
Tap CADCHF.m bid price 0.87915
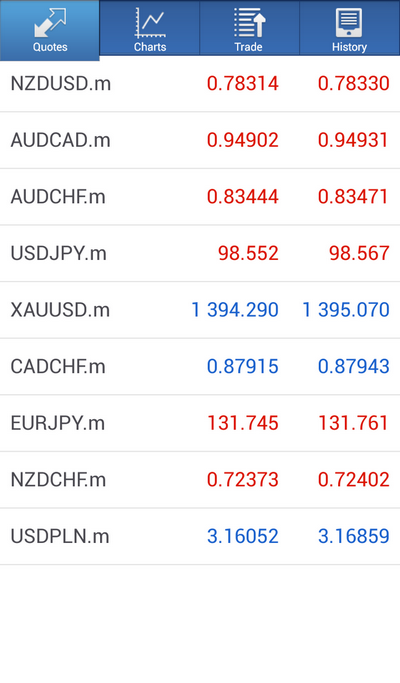point(243,366)
